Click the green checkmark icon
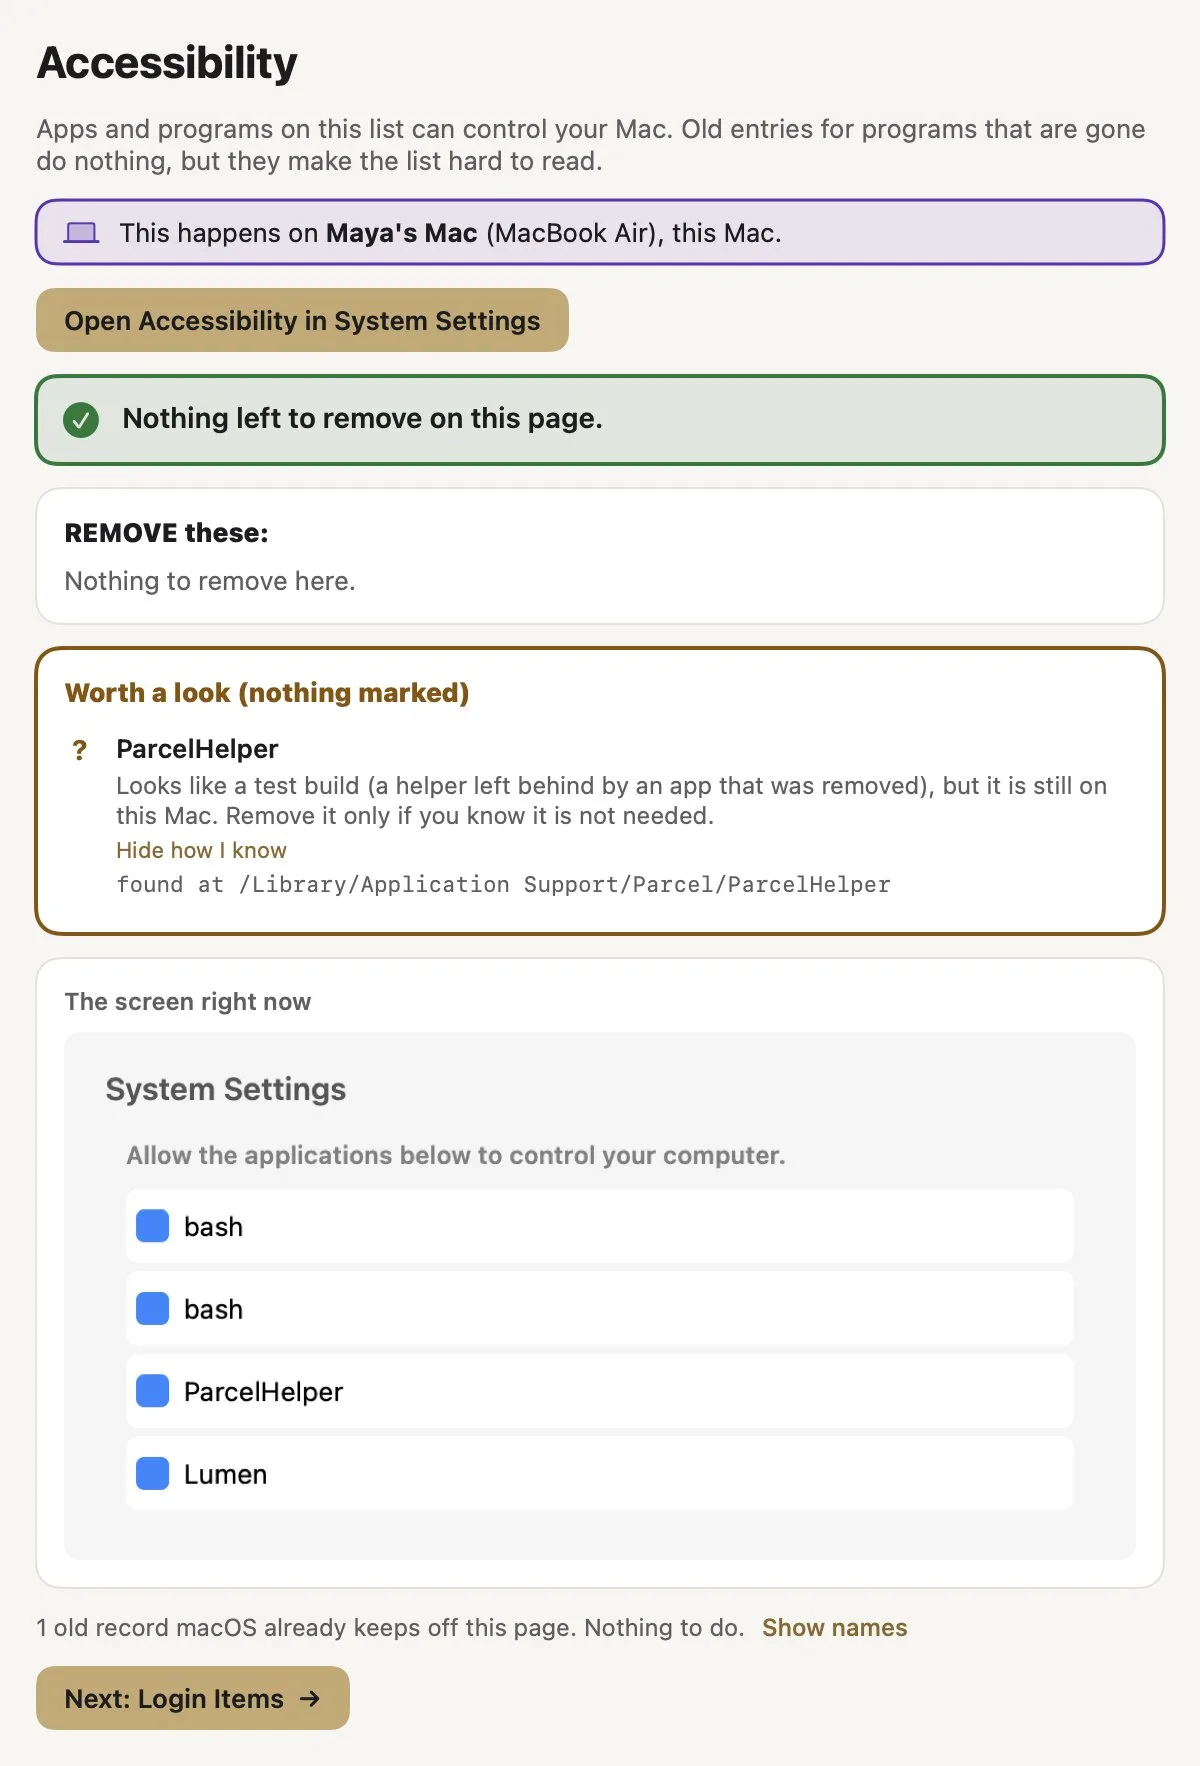Image resolution: width=1200 pixels, height=1766 pixels. 81,420
